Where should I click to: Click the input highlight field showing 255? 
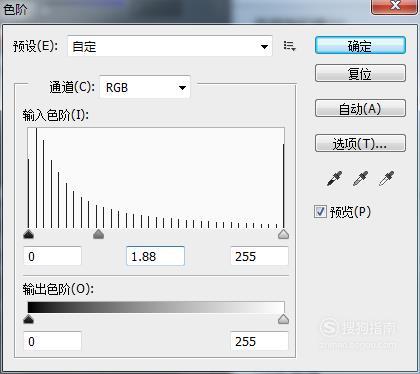259,256
